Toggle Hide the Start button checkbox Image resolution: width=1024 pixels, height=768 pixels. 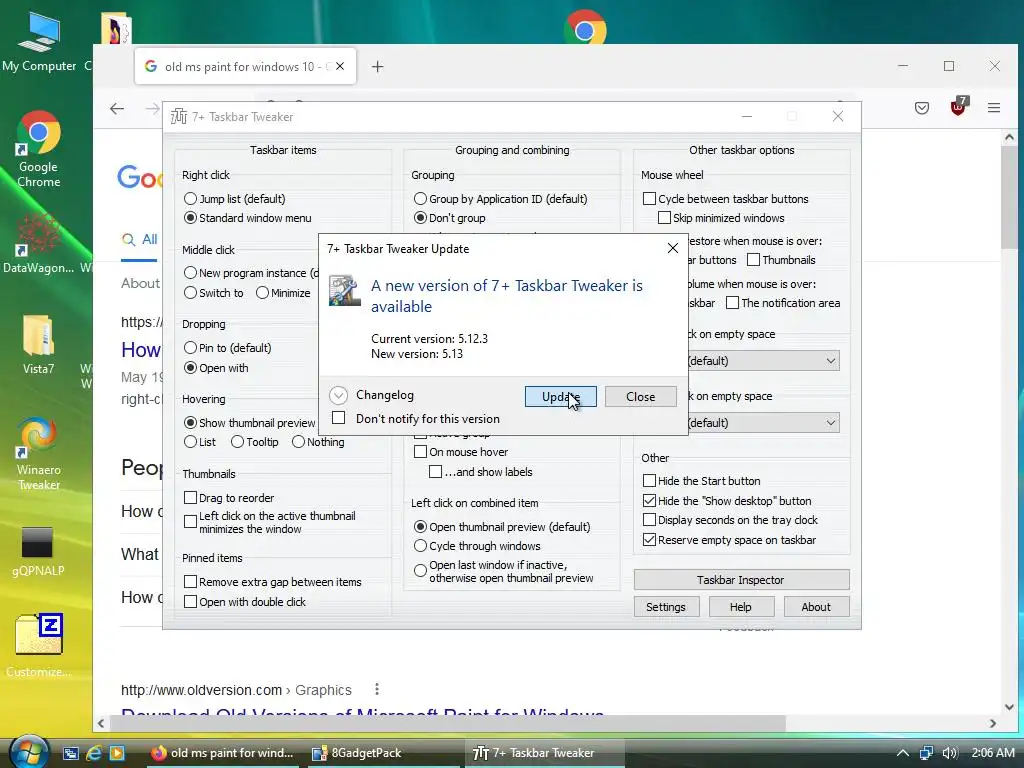[649, 481]
